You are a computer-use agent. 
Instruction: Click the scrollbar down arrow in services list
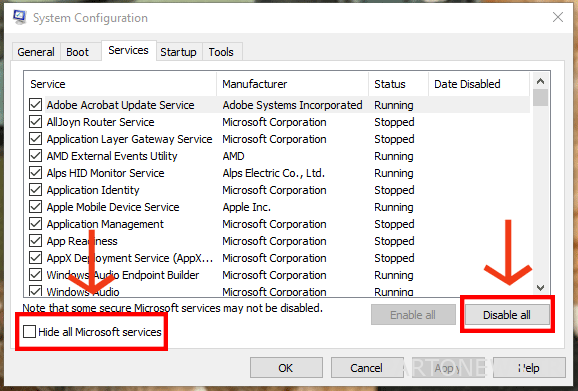tap(540, 287)
